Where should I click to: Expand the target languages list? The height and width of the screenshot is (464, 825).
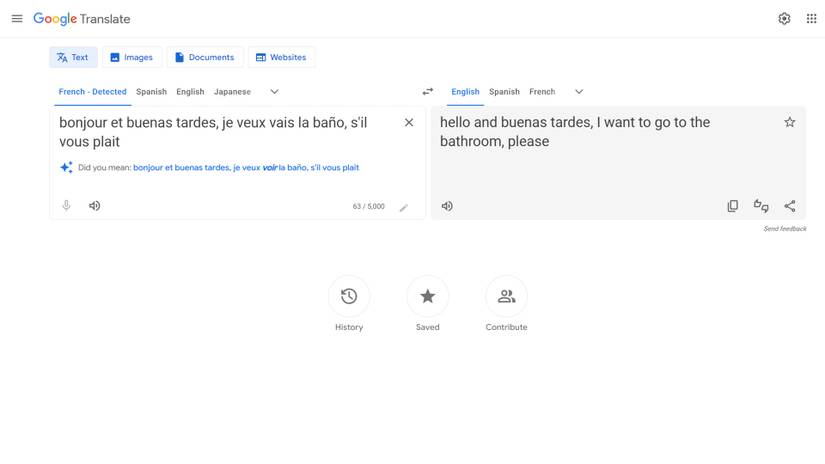click(x=578, y=92)
